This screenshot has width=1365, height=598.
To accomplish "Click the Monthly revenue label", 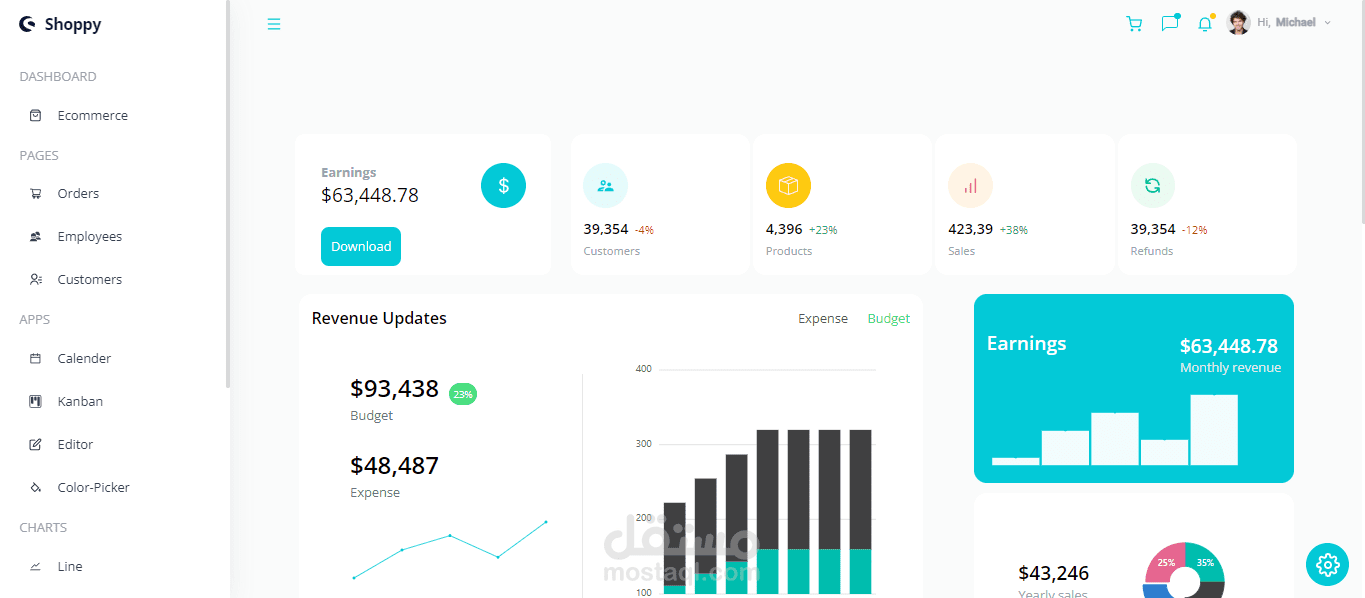I will [x=1230, y=367].
